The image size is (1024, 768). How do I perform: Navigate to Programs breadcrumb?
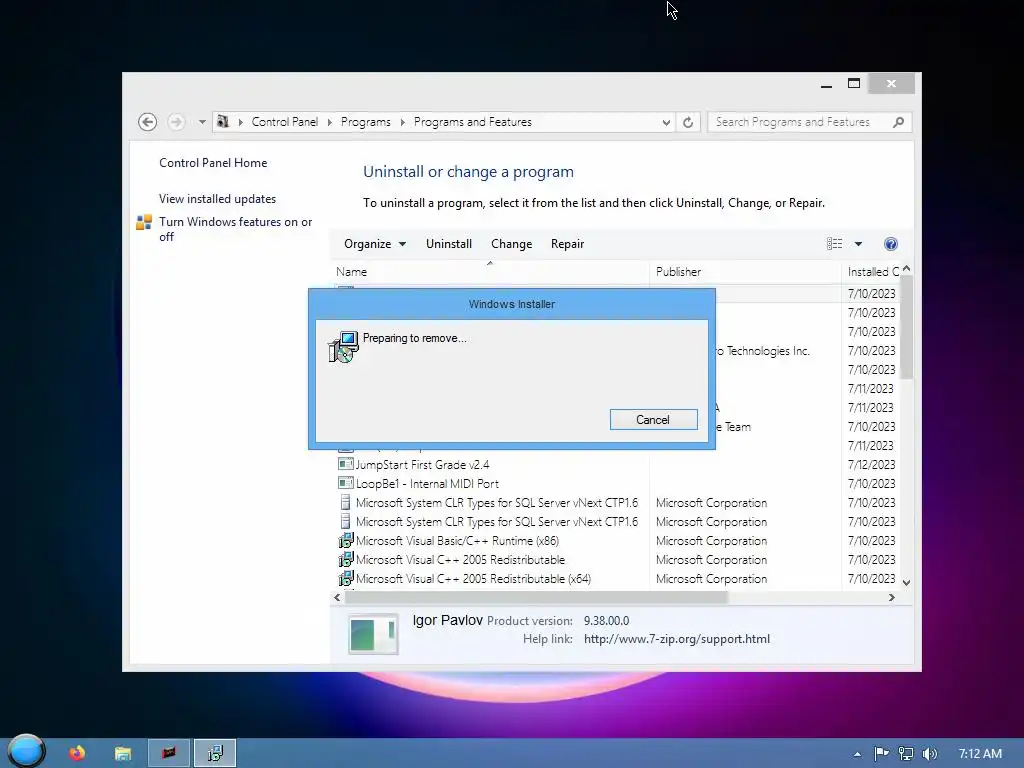pos(366,122)
